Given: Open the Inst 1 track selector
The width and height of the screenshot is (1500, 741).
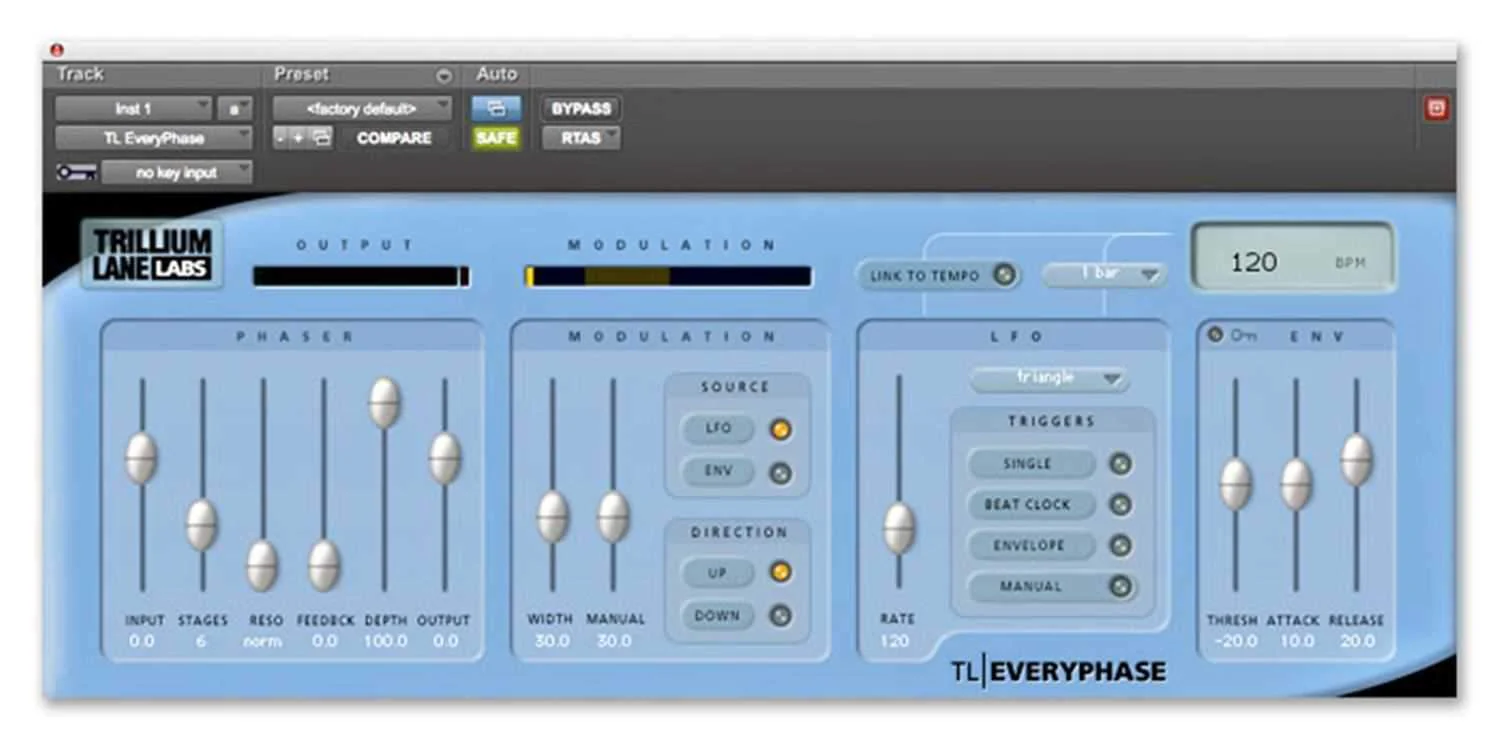Looking at the screenshot, I should point(134,108).
